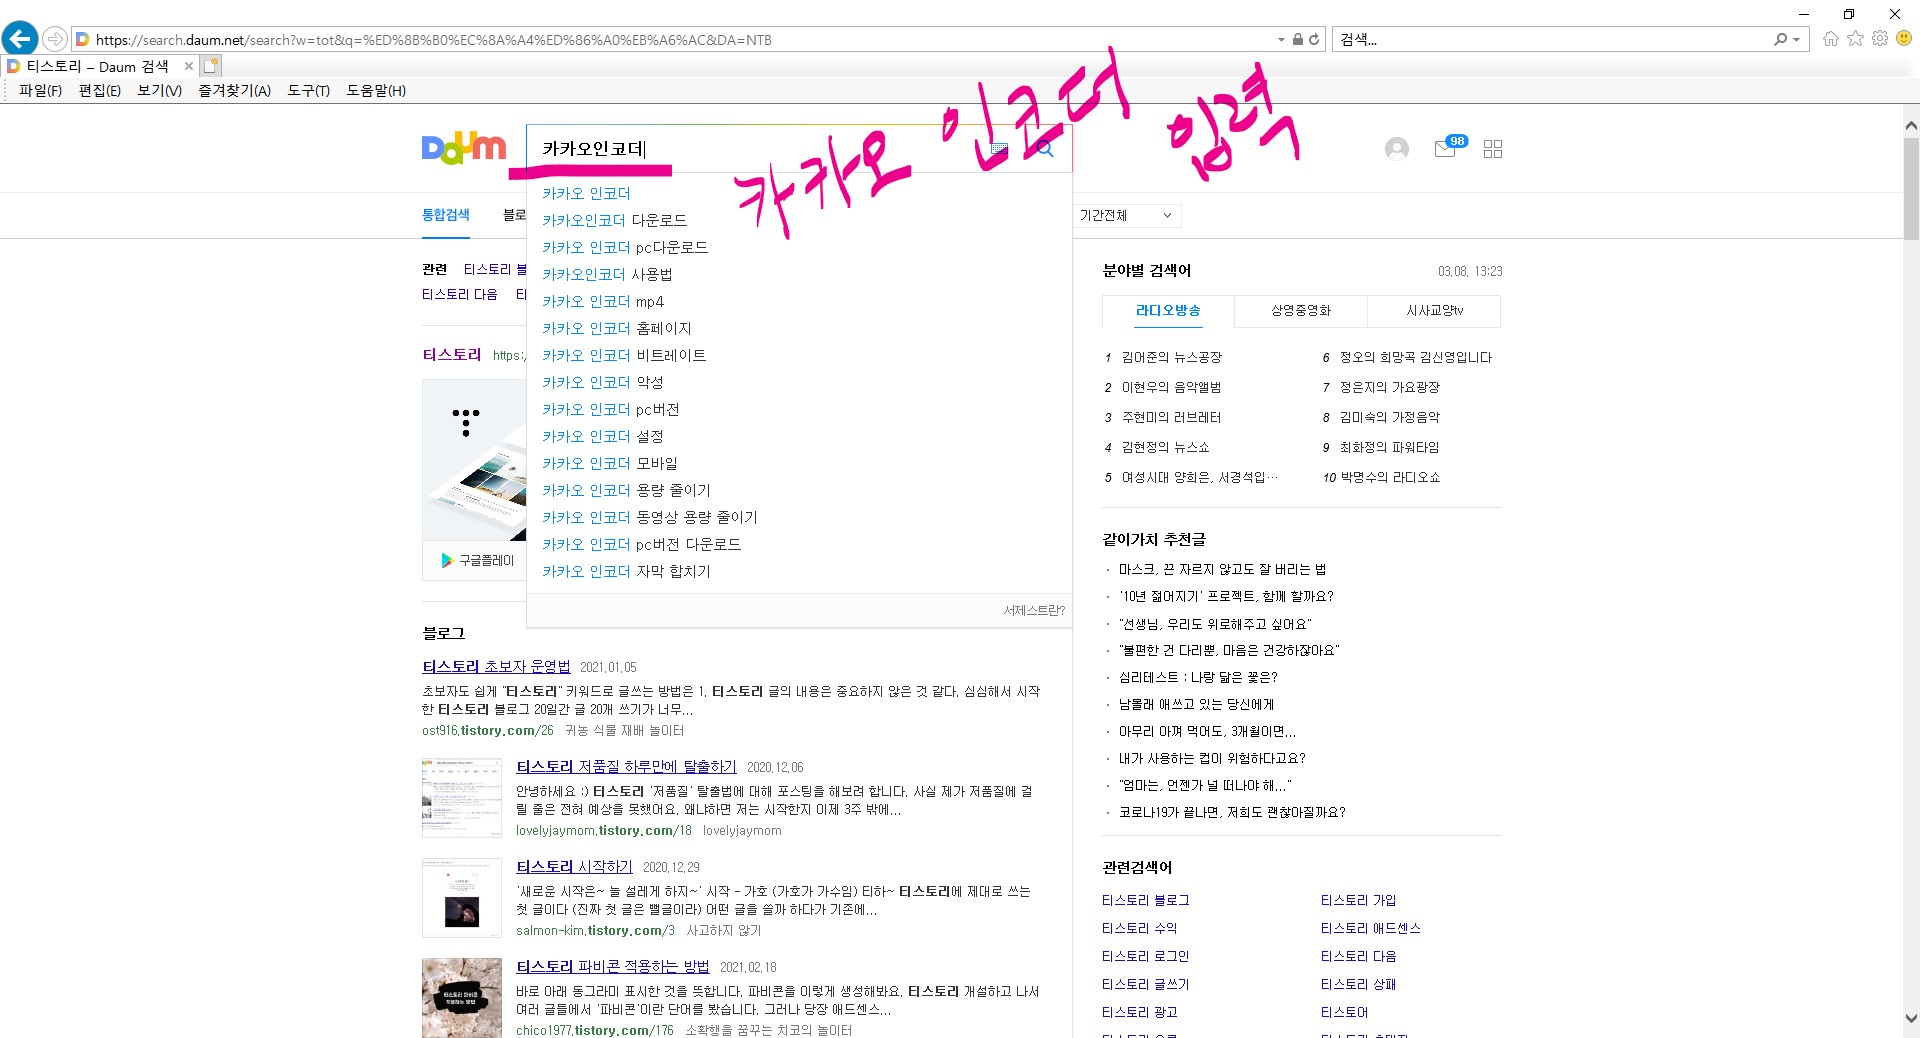Open the 티스토리 site title link
This screenshot has height=1038, width=1920.
(452, 354)
